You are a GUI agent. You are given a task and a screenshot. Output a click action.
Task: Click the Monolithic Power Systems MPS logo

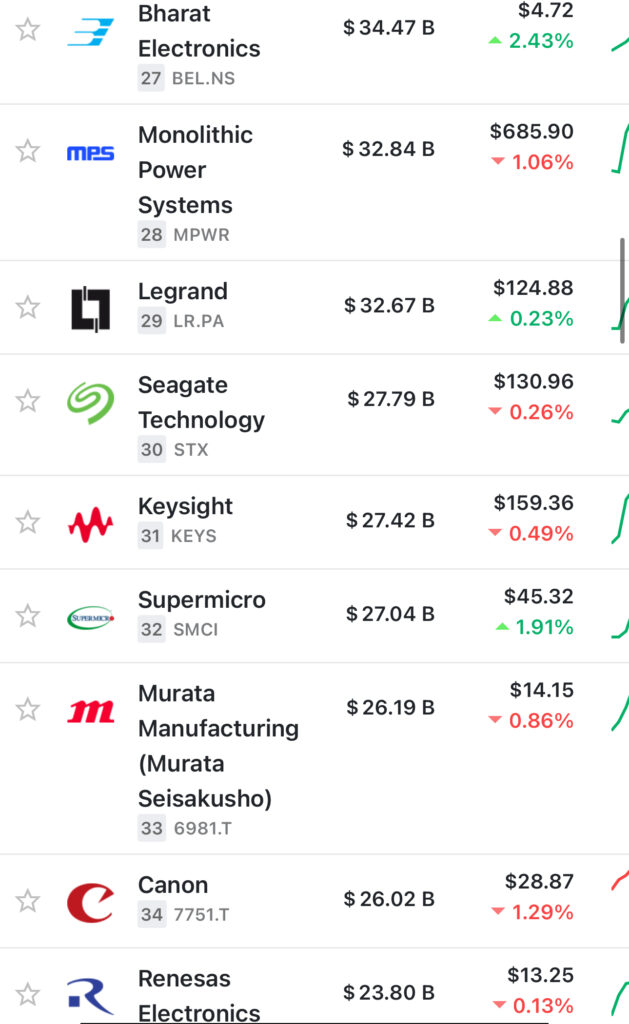pyautogui.click(x=90, y=153)
